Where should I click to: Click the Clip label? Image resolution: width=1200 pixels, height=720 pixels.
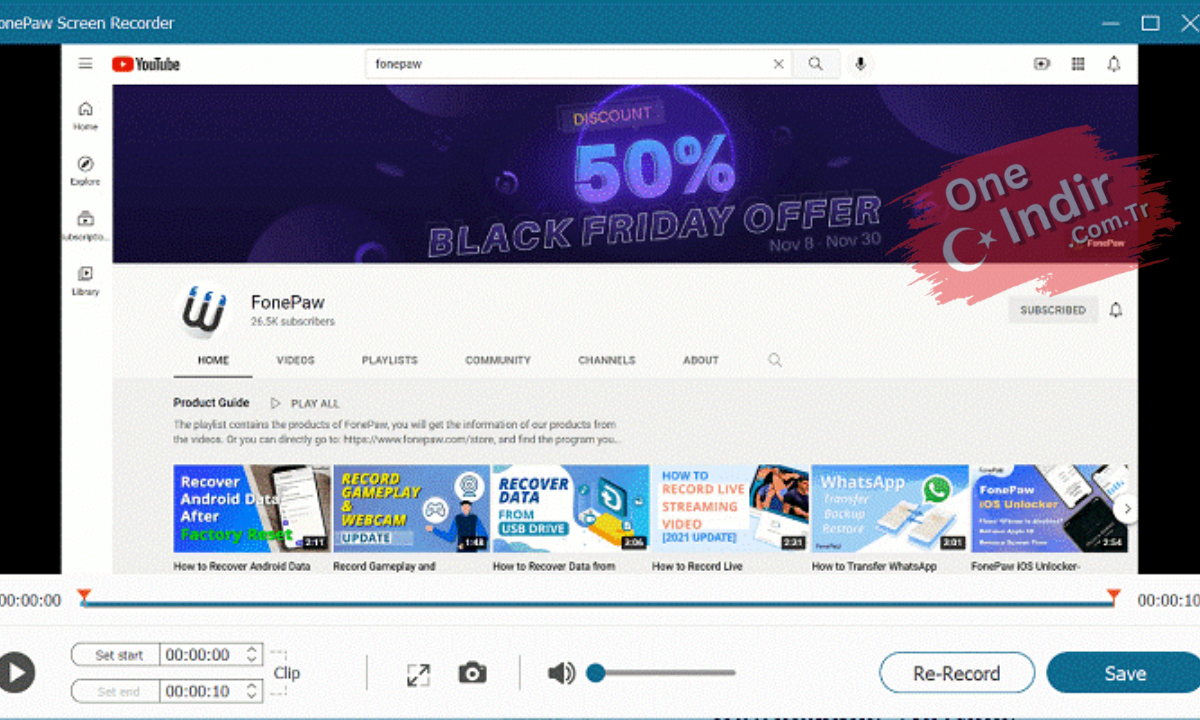click(x=287, y=673)
